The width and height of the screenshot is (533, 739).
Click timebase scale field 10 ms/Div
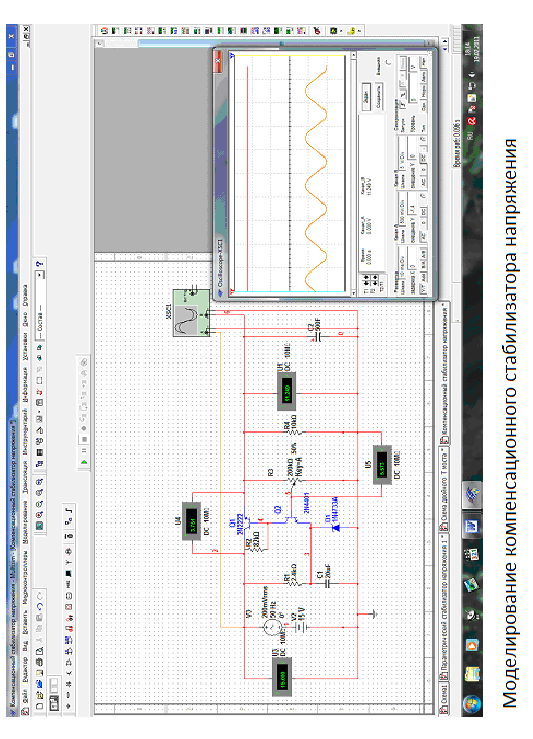coord(402,264)
